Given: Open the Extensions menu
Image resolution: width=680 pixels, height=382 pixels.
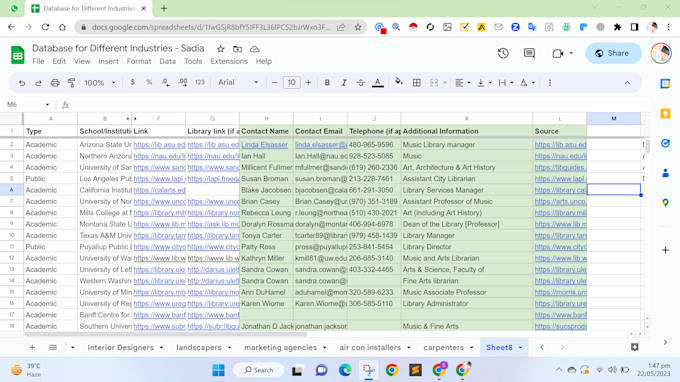Looking at the screenshot, I should [229, 61].
